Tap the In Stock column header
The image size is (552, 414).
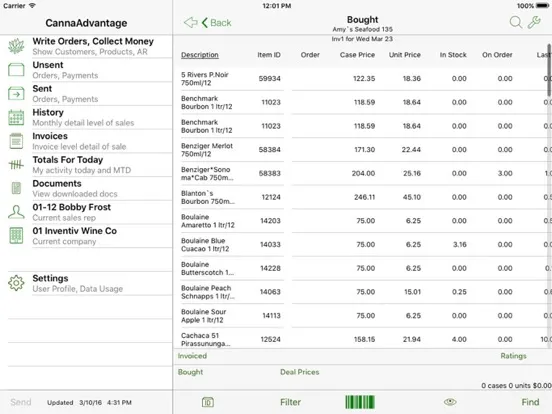[x=453, y=55]
